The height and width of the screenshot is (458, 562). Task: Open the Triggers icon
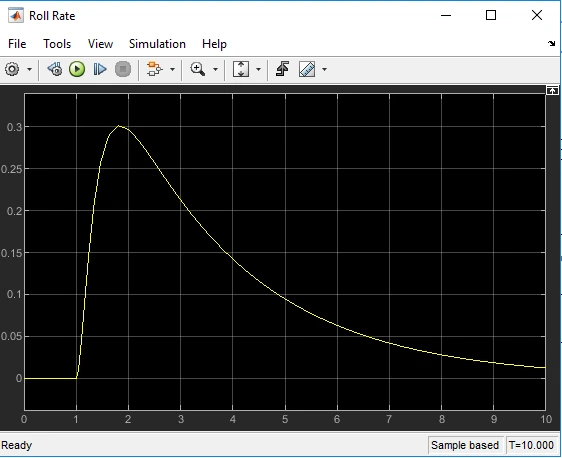[x=282, y=69]
